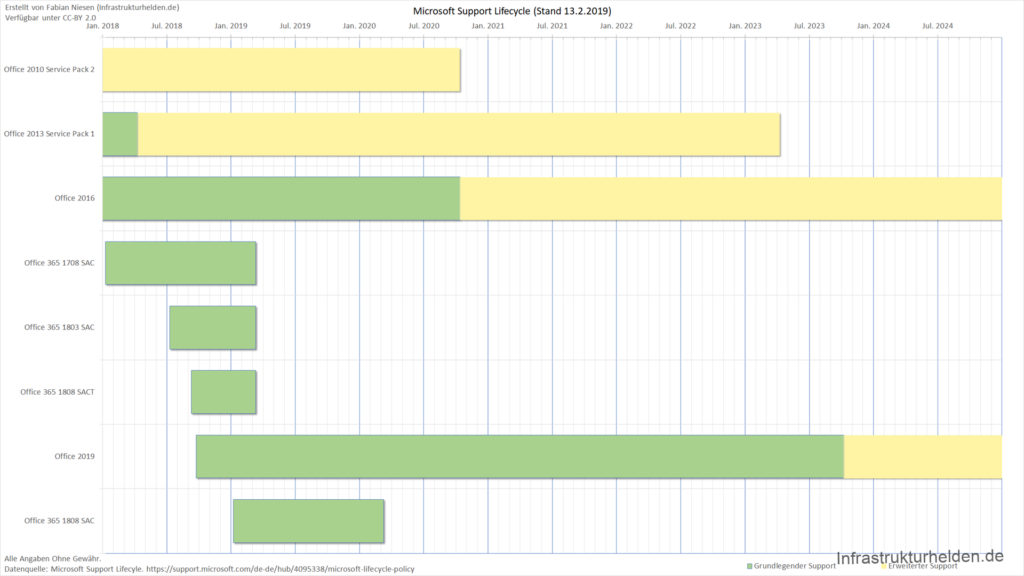
Task: Select the Jan. 2018 axis label
Action: pyautogui.click(x=103, y=26)
